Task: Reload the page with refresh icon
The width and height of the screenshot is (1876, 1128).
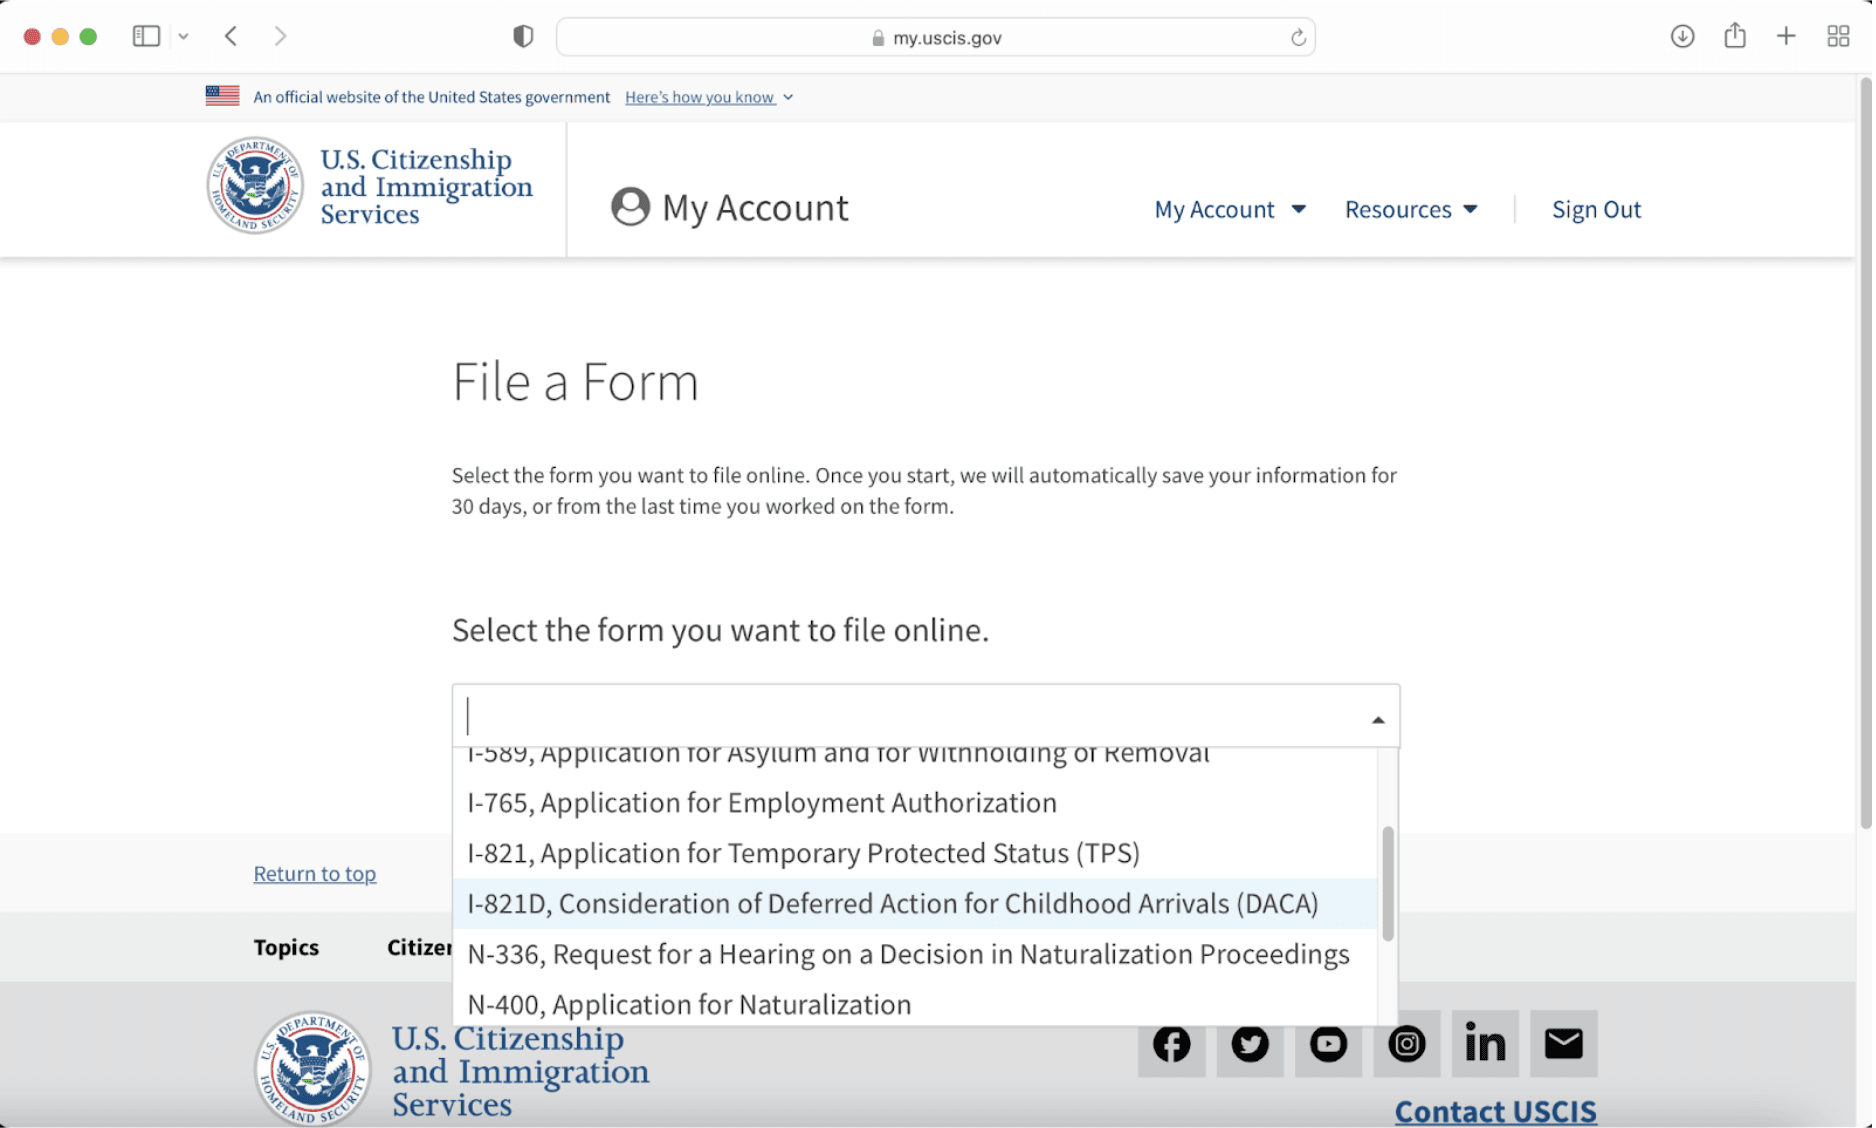Action: point(1298,37)
